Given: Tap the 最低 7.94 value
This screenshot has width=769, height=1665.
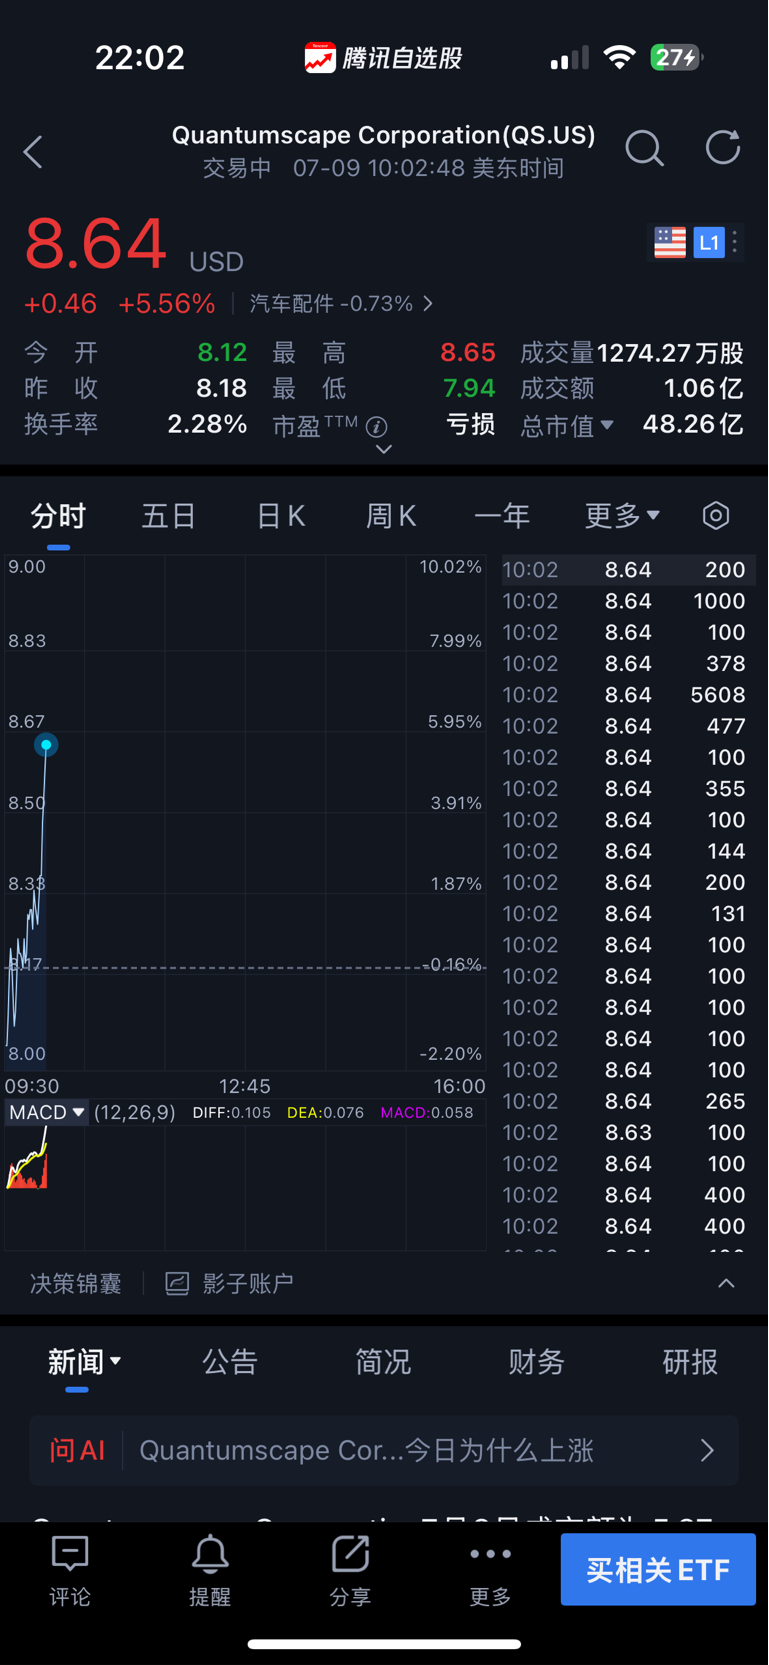Looking at the screenshot, I should [468, 388].
